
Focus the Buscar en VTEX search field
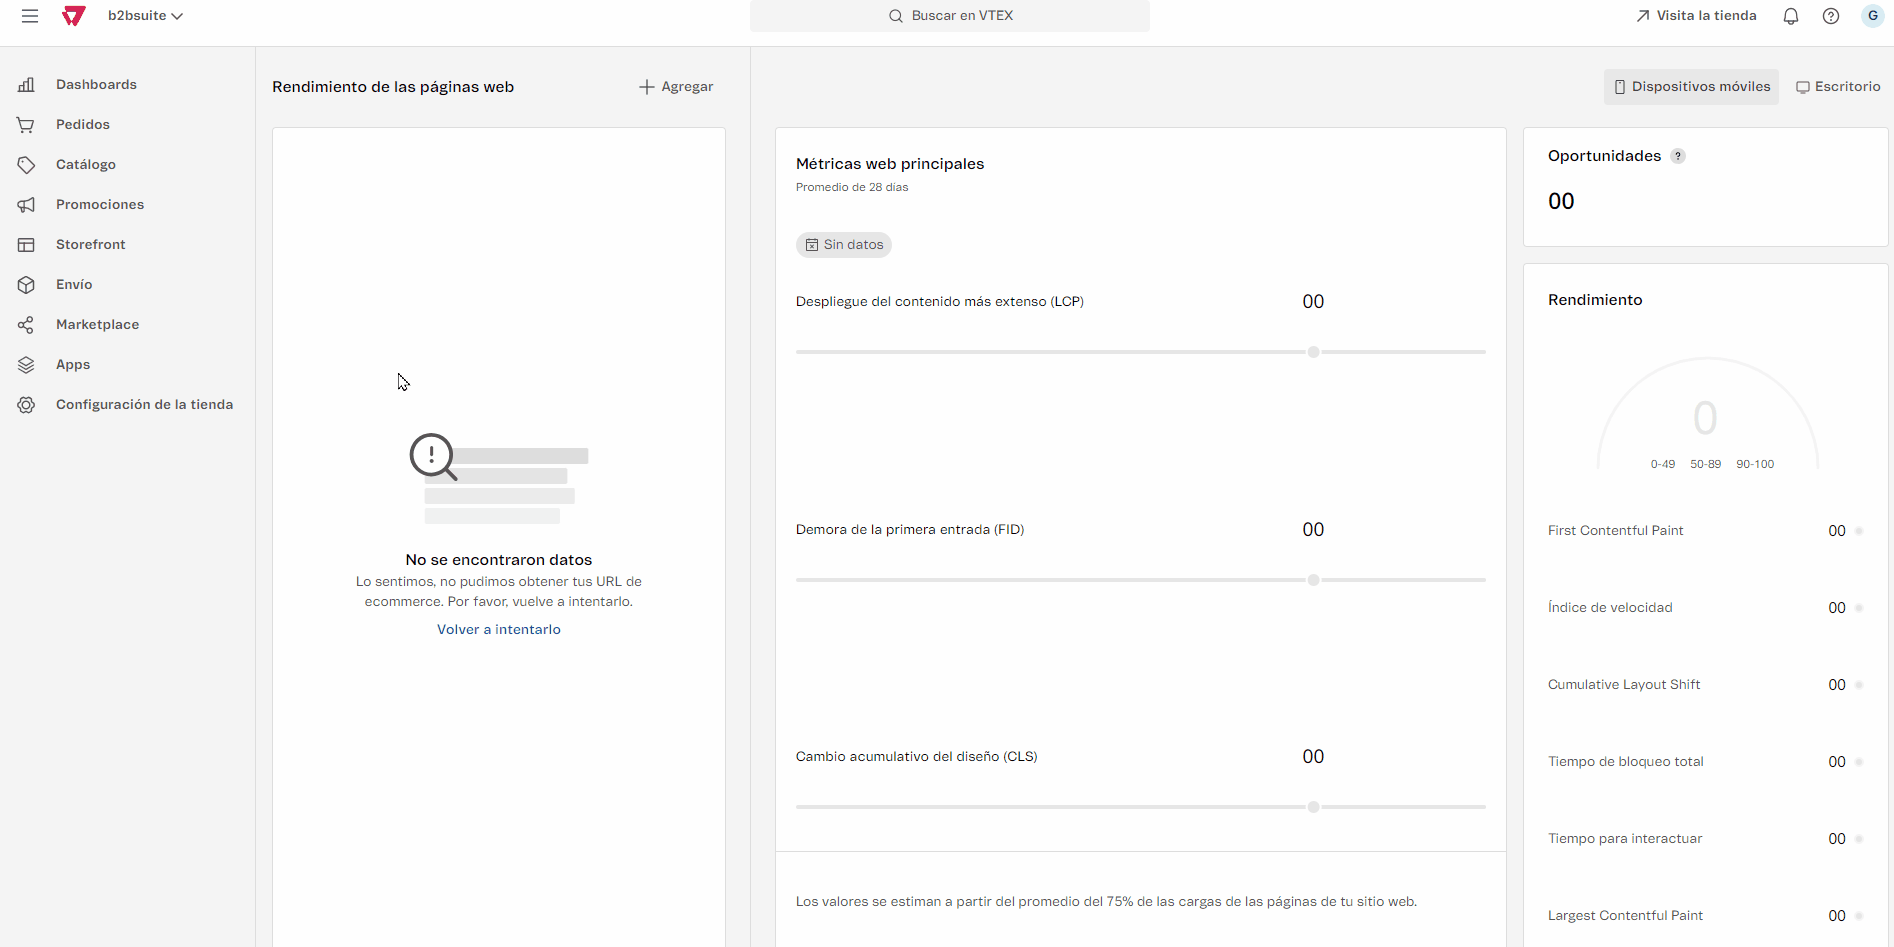tap(950, 16)
